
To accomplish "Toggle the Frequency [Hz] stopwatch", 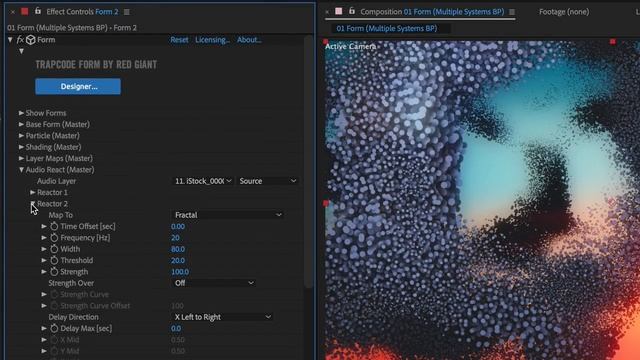I will pyautogui.click(x=54, y=238).
